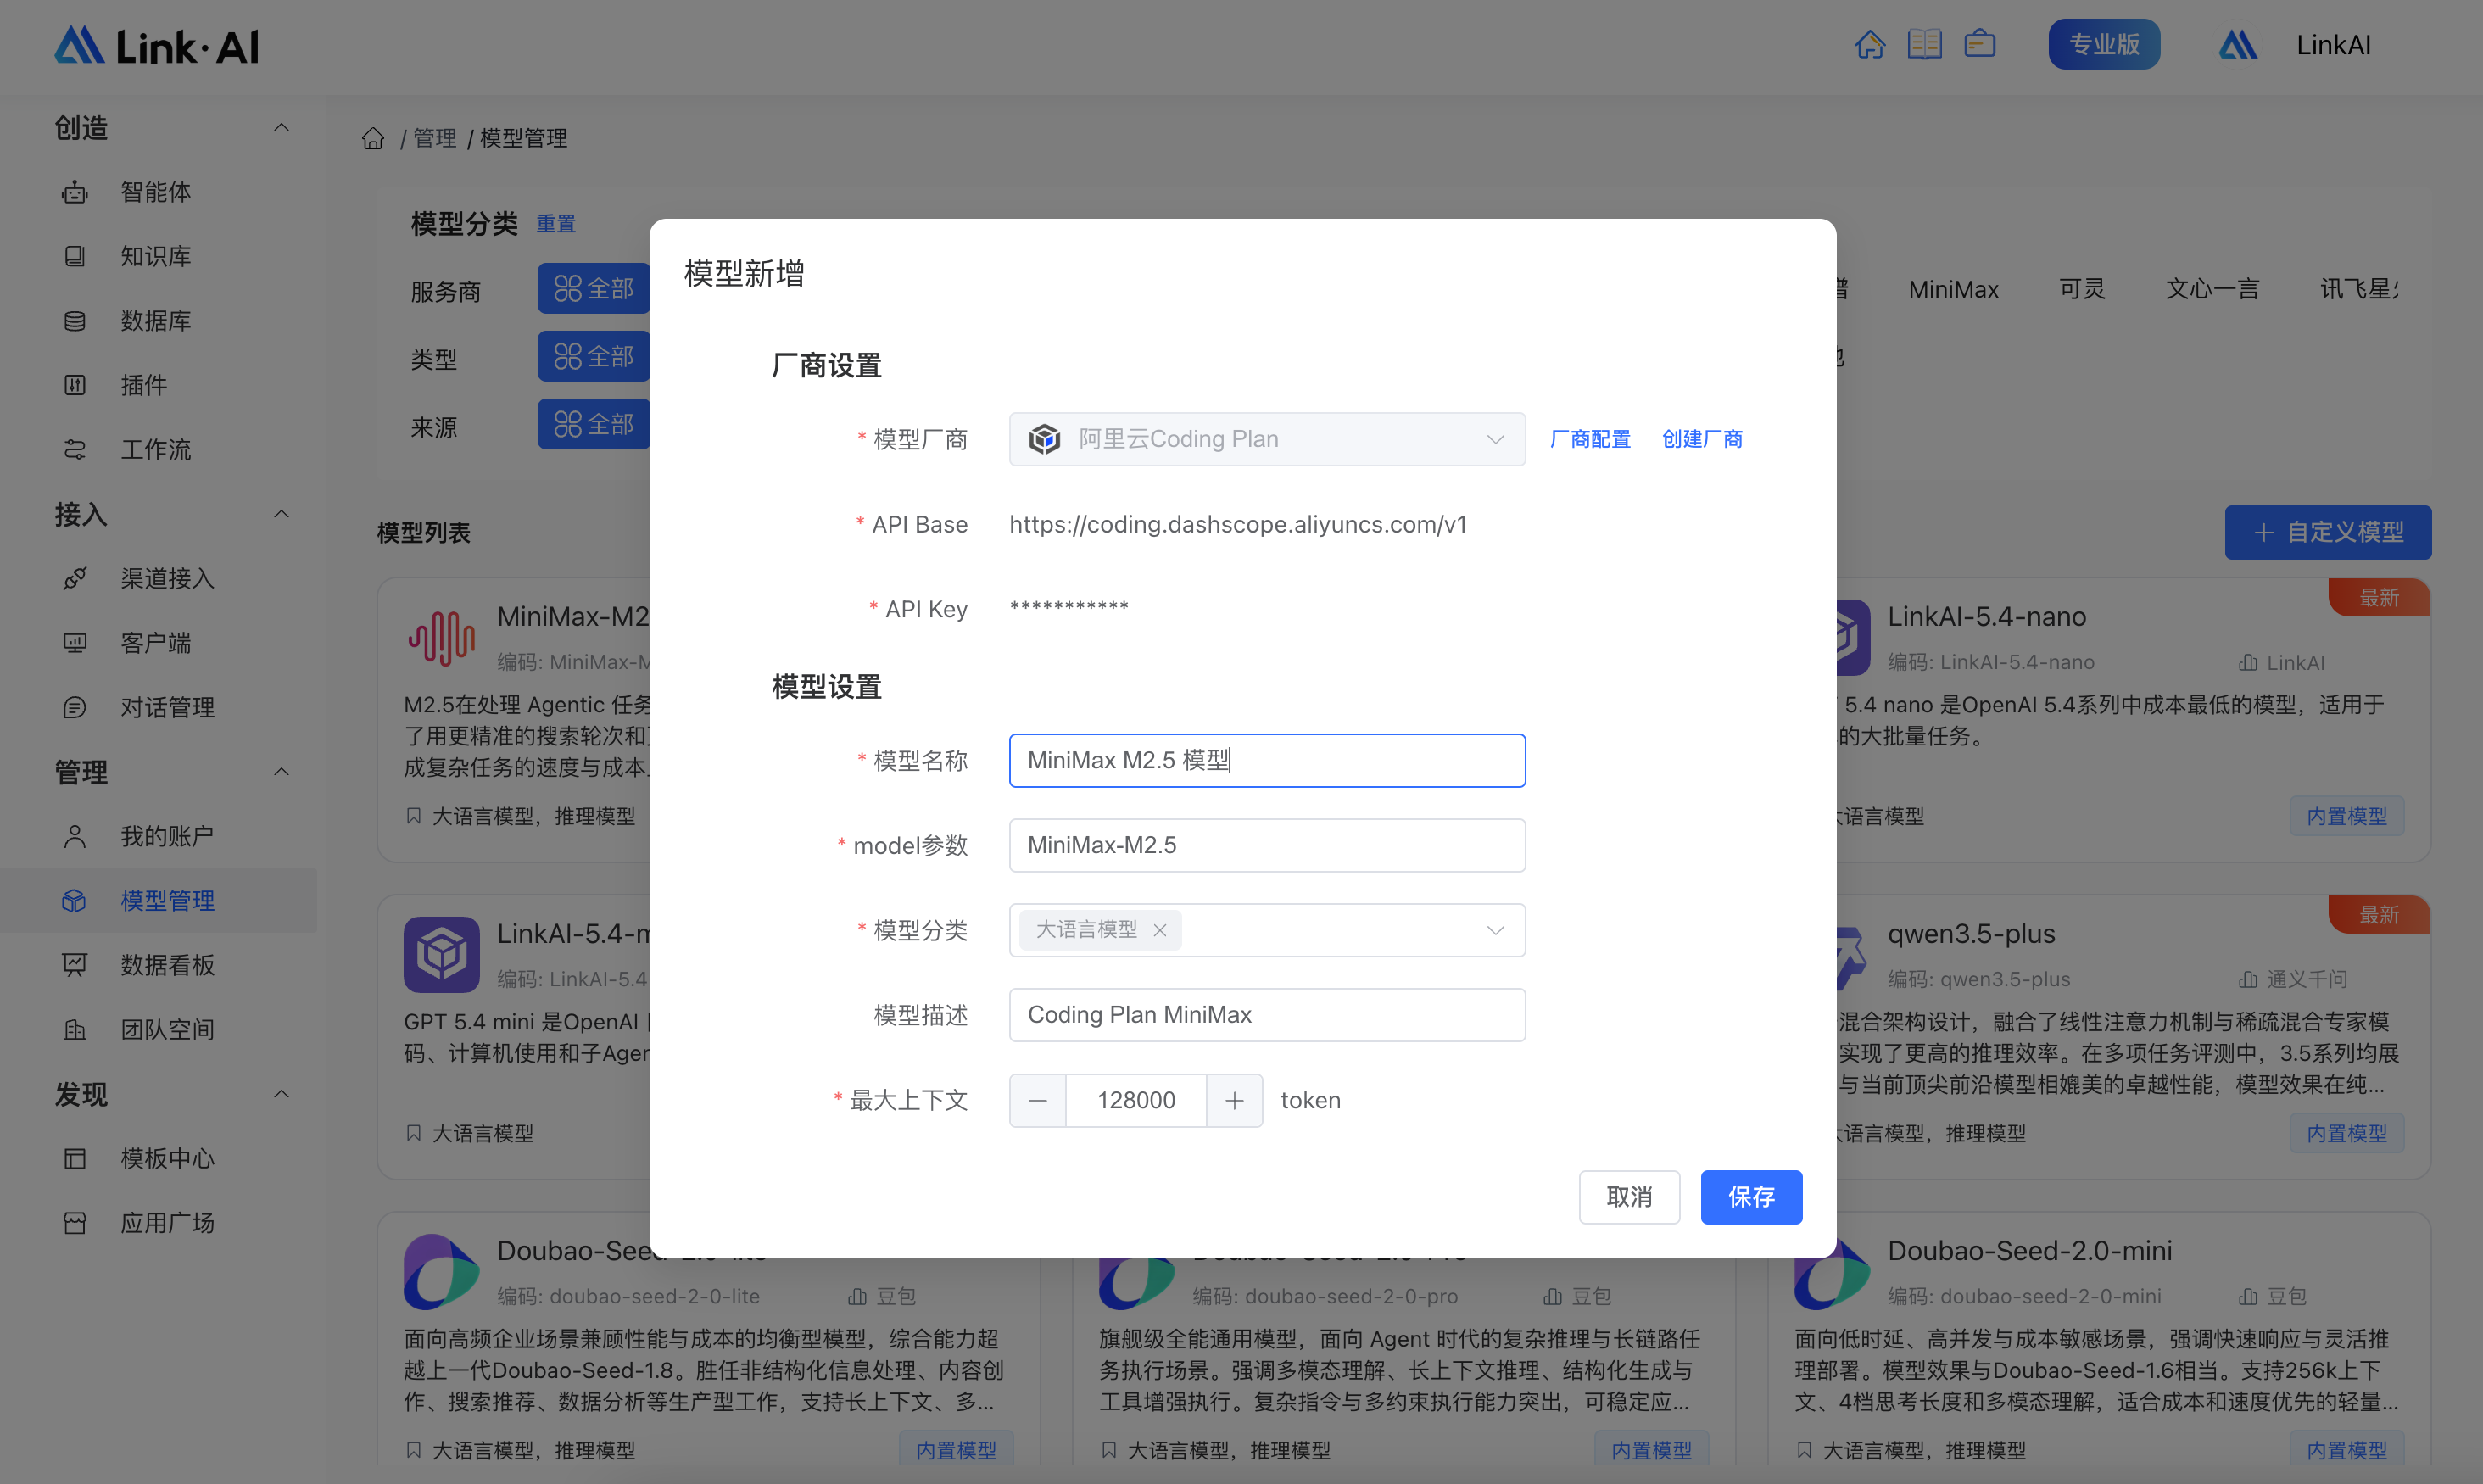Viewport: 2483px width, 1484px height.
Task: Decrease max context with minus button
Action: [x=1037, y=1100]
